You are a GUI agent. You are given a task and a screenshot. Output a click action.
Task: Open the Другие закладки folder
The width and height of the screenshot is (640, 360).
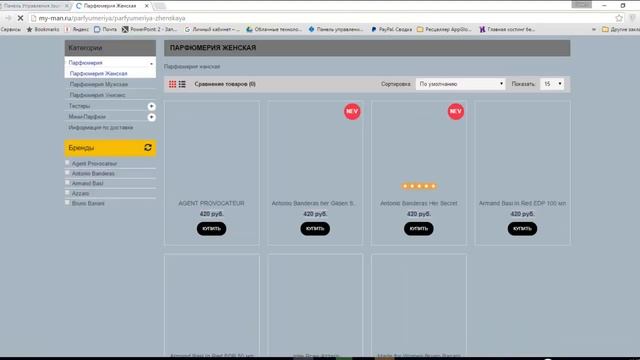(x=621, y=29)
